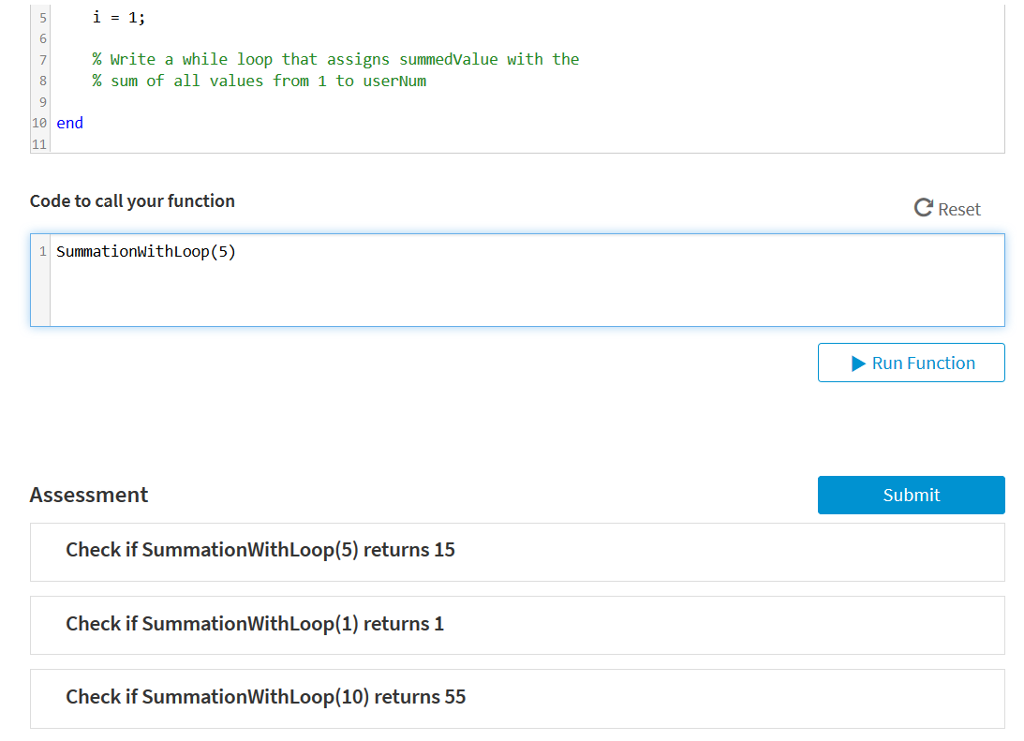Click the Run Function button

[x=911, y=362]
